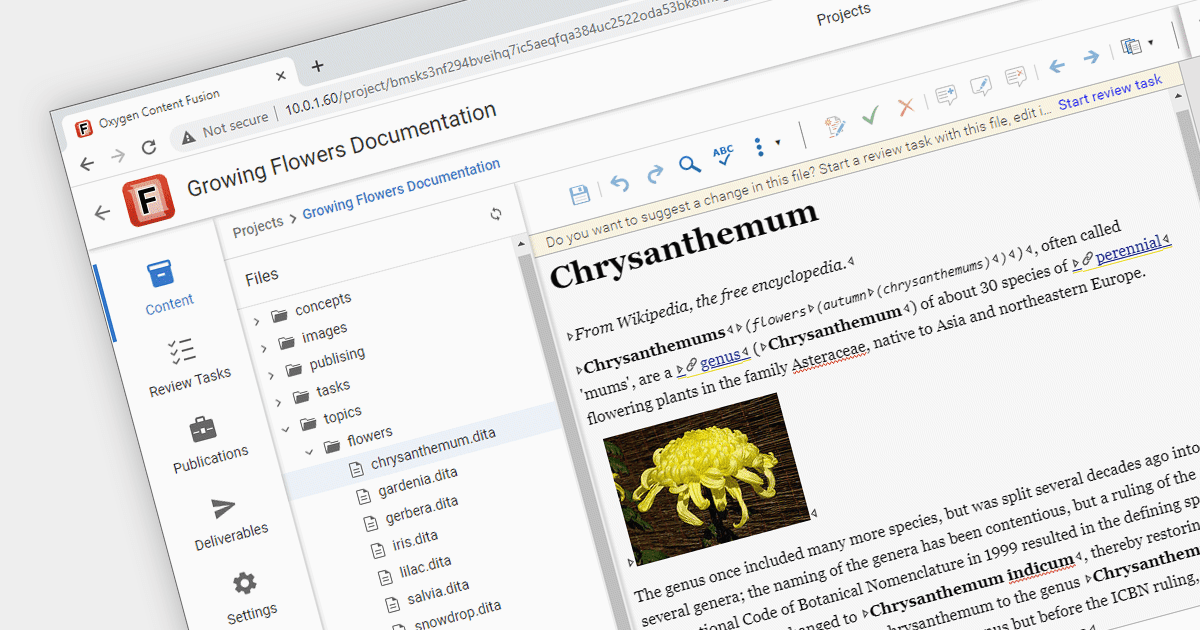The width and height of the screenshot is (1200, 630).
Task: Click the Not secure warning in address bar
Action: point(226,125)
